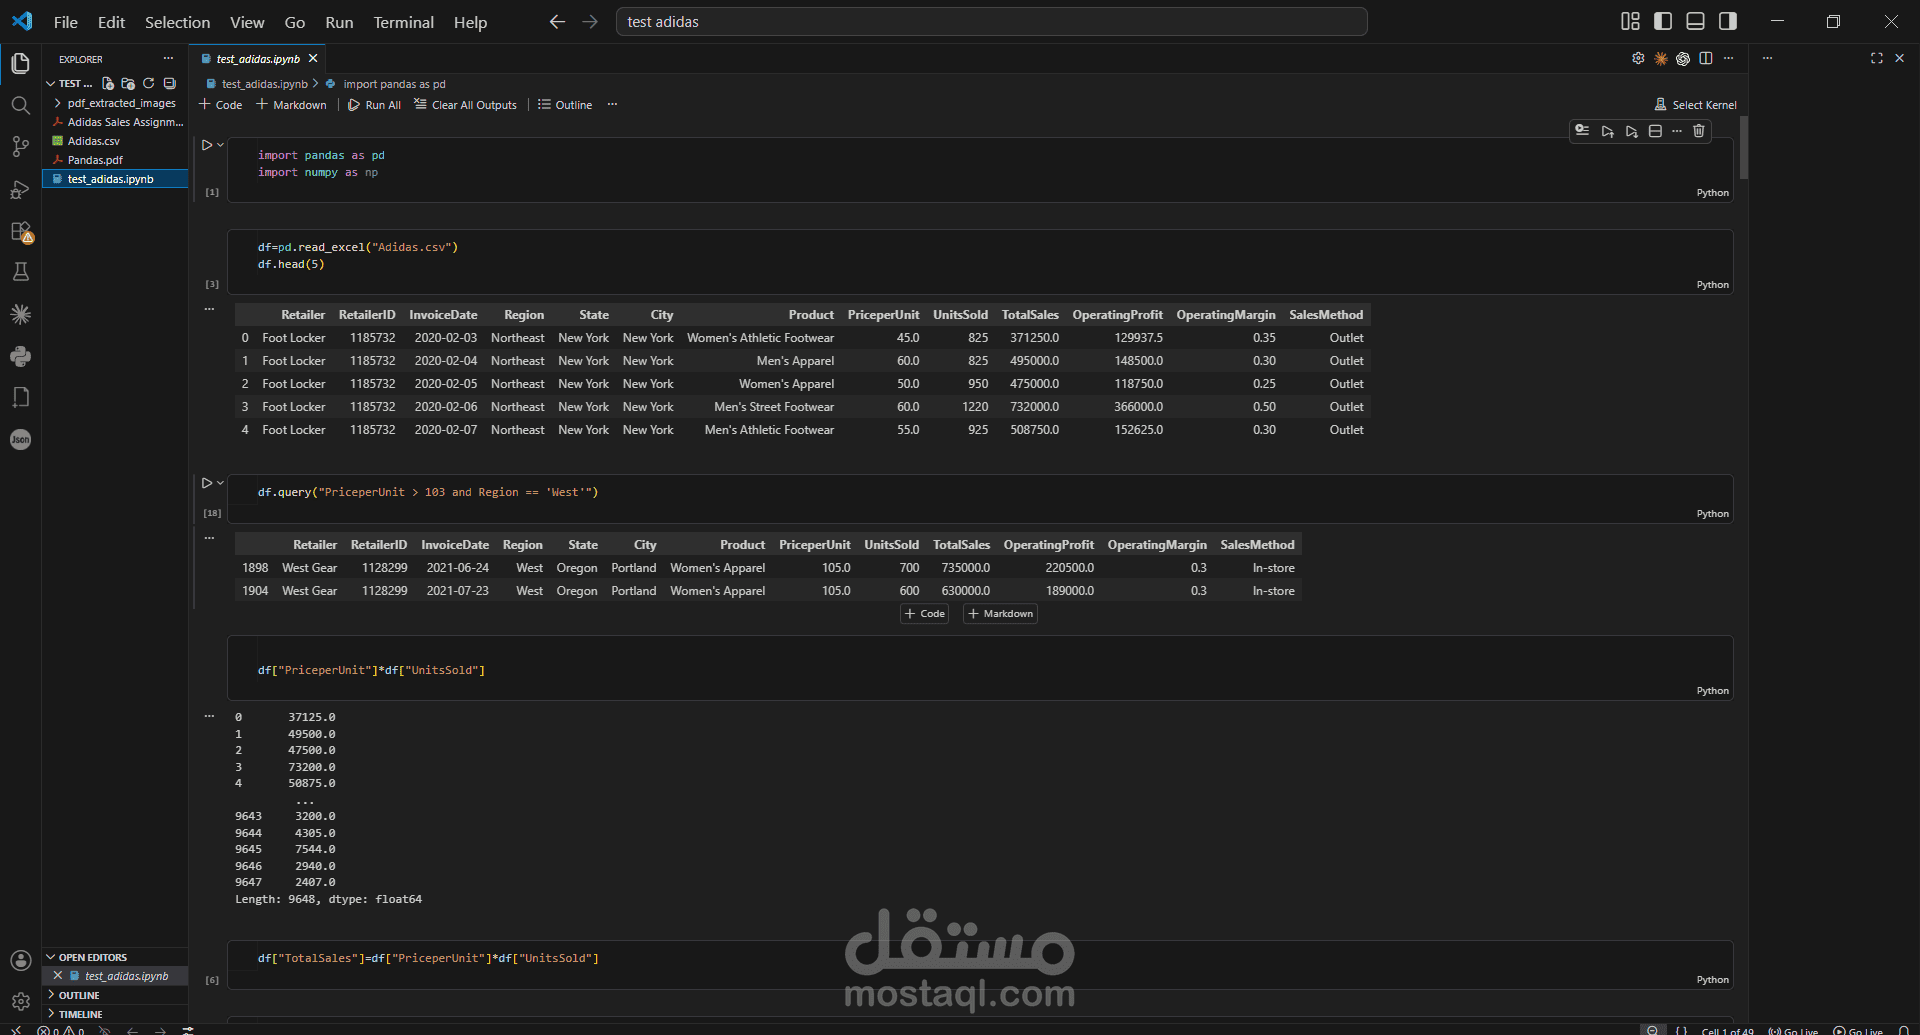Open the Terminal menu
The width and height of the screenshot is (1920, 1035).
403,22
